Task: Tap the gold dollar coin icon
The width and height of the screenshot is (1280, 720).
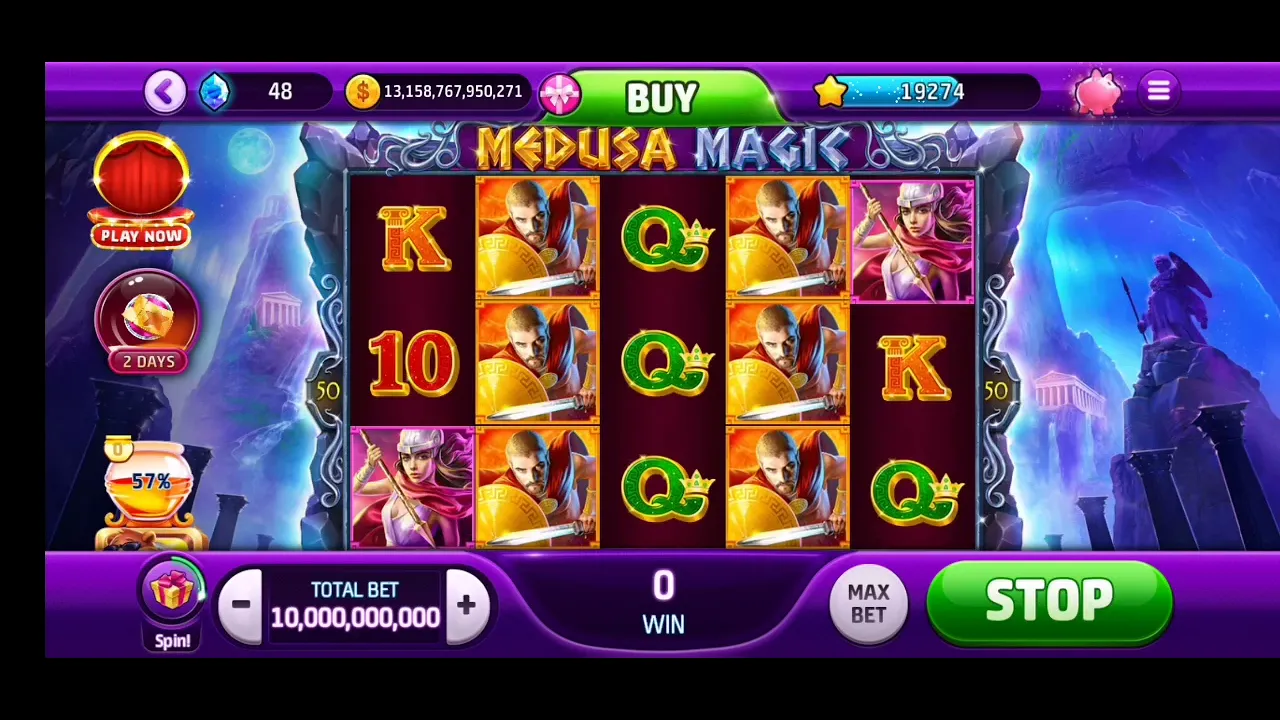Action: point(362,92)
